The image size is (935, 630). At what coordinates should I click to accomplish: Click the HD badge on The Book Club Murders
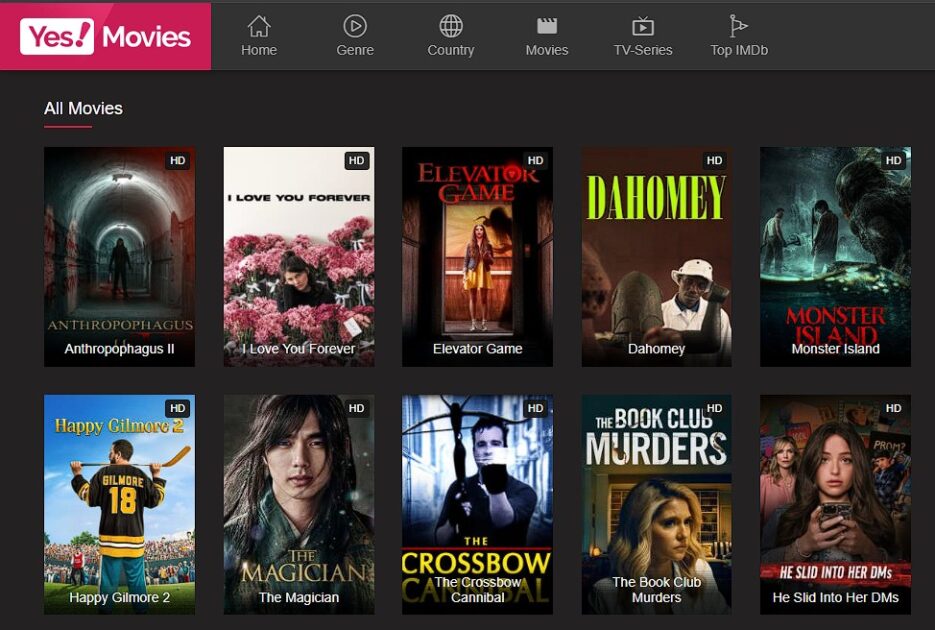pyautogui.click(x=714, y=408)
